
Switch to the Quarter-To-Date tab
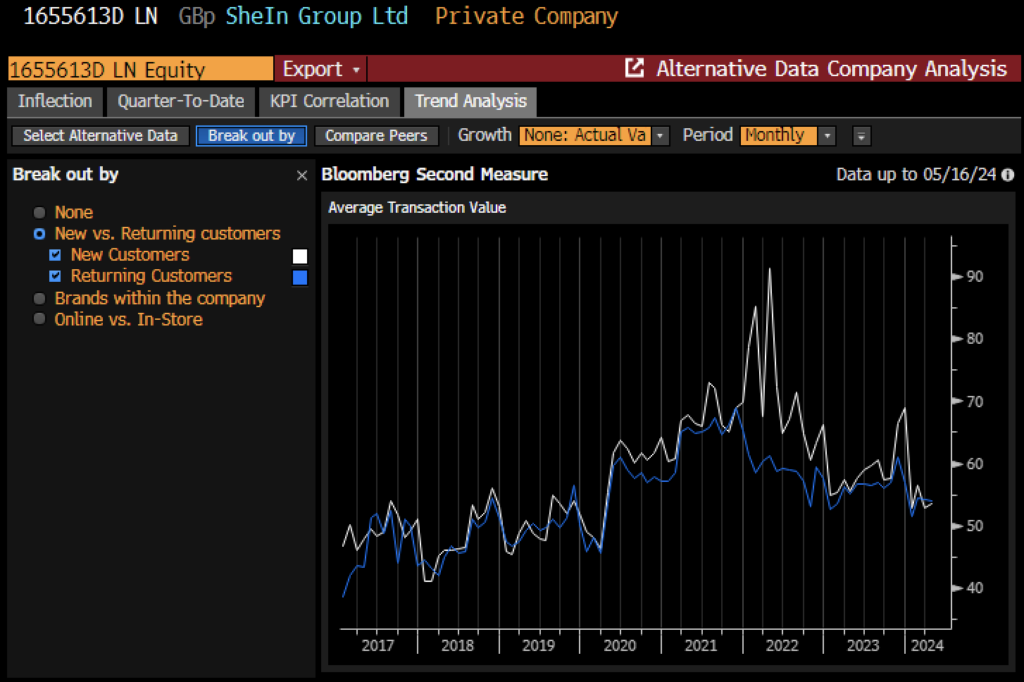(x=180, y=101)
